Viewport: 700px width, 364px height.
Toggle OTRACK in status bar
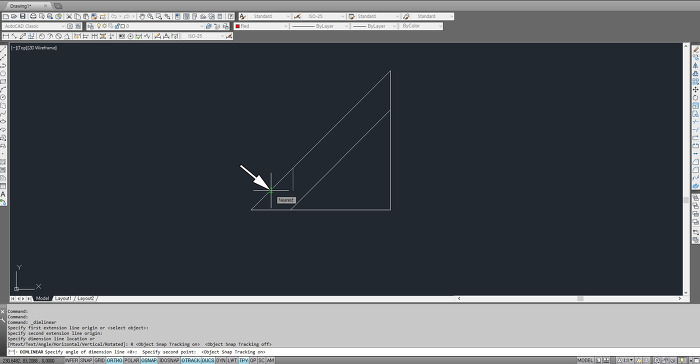[x=191, y=360]
